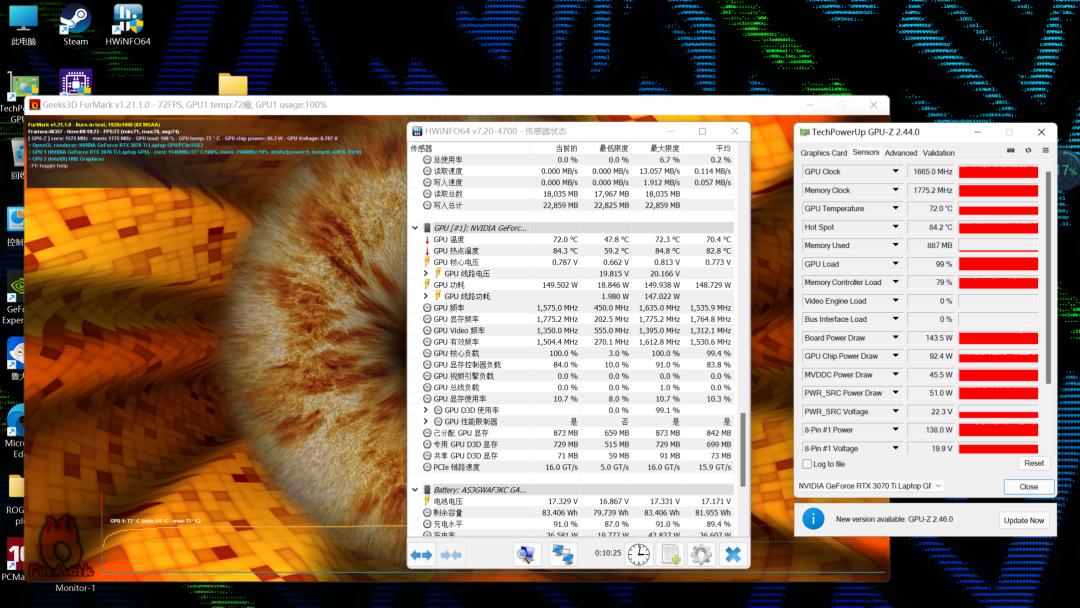
Task: Take a GPU-Z screenshot with camera icon
Action: click(1011, 150)
